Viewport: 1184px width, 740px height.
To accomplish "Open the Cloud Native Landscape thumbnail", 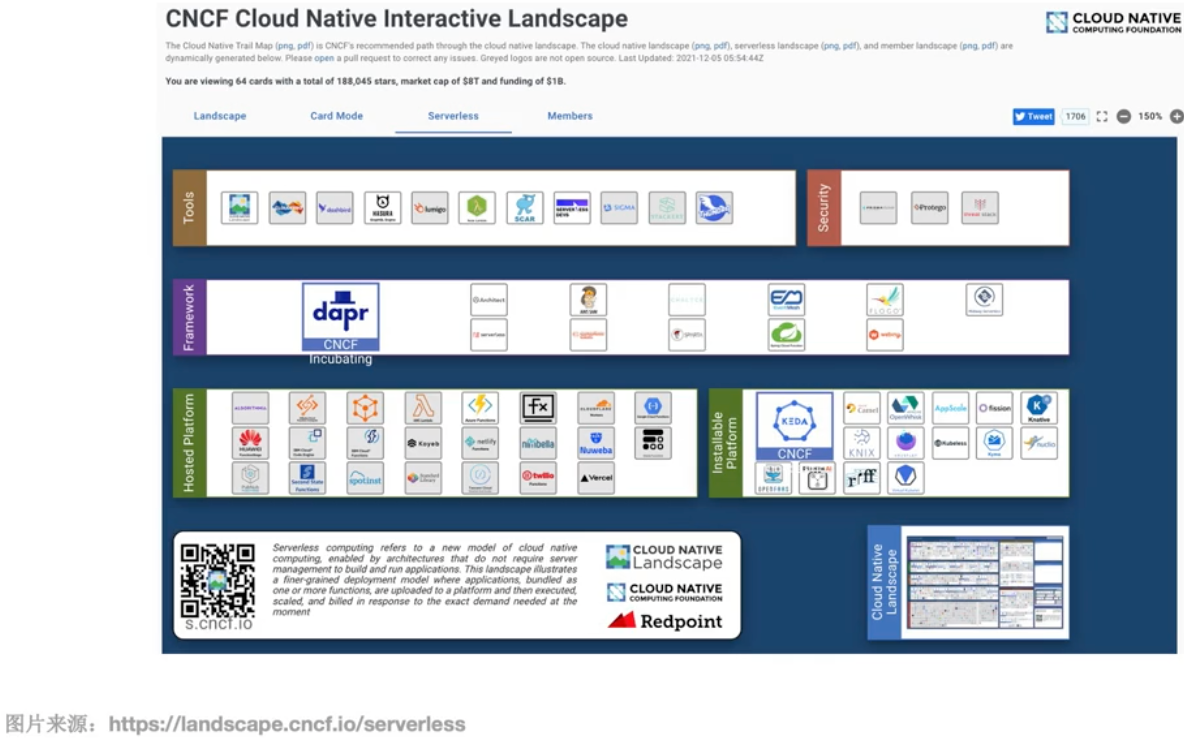I will tap(985, 582).
